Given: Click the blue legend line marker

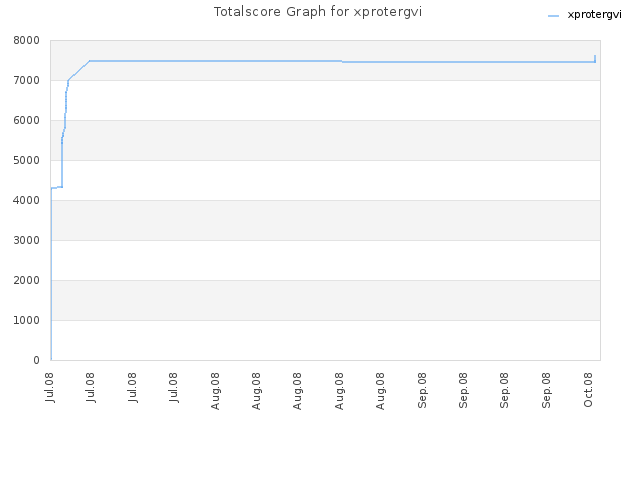Looking at the screenshot, I should click(553, 16).
